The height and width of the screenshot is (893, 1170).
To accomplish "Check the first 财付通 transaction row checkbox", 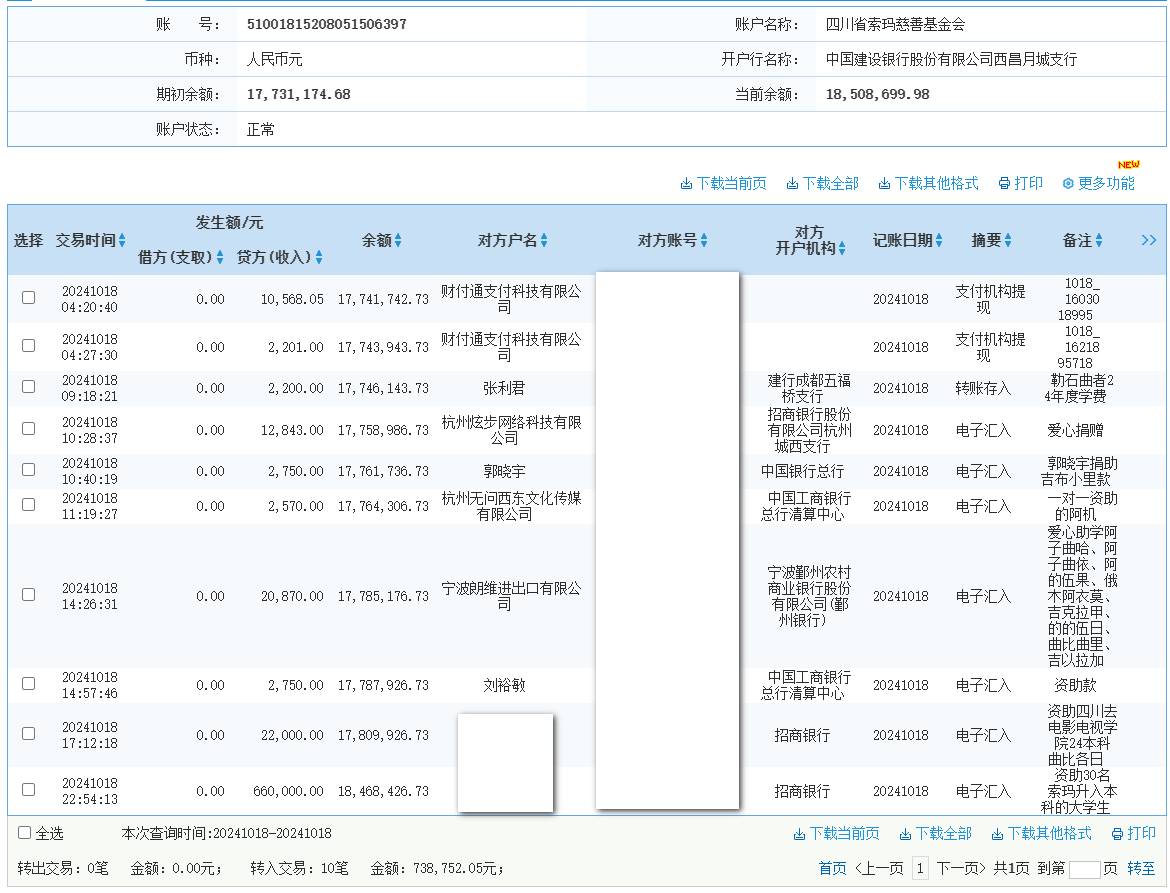I will (x=28, y=298).
